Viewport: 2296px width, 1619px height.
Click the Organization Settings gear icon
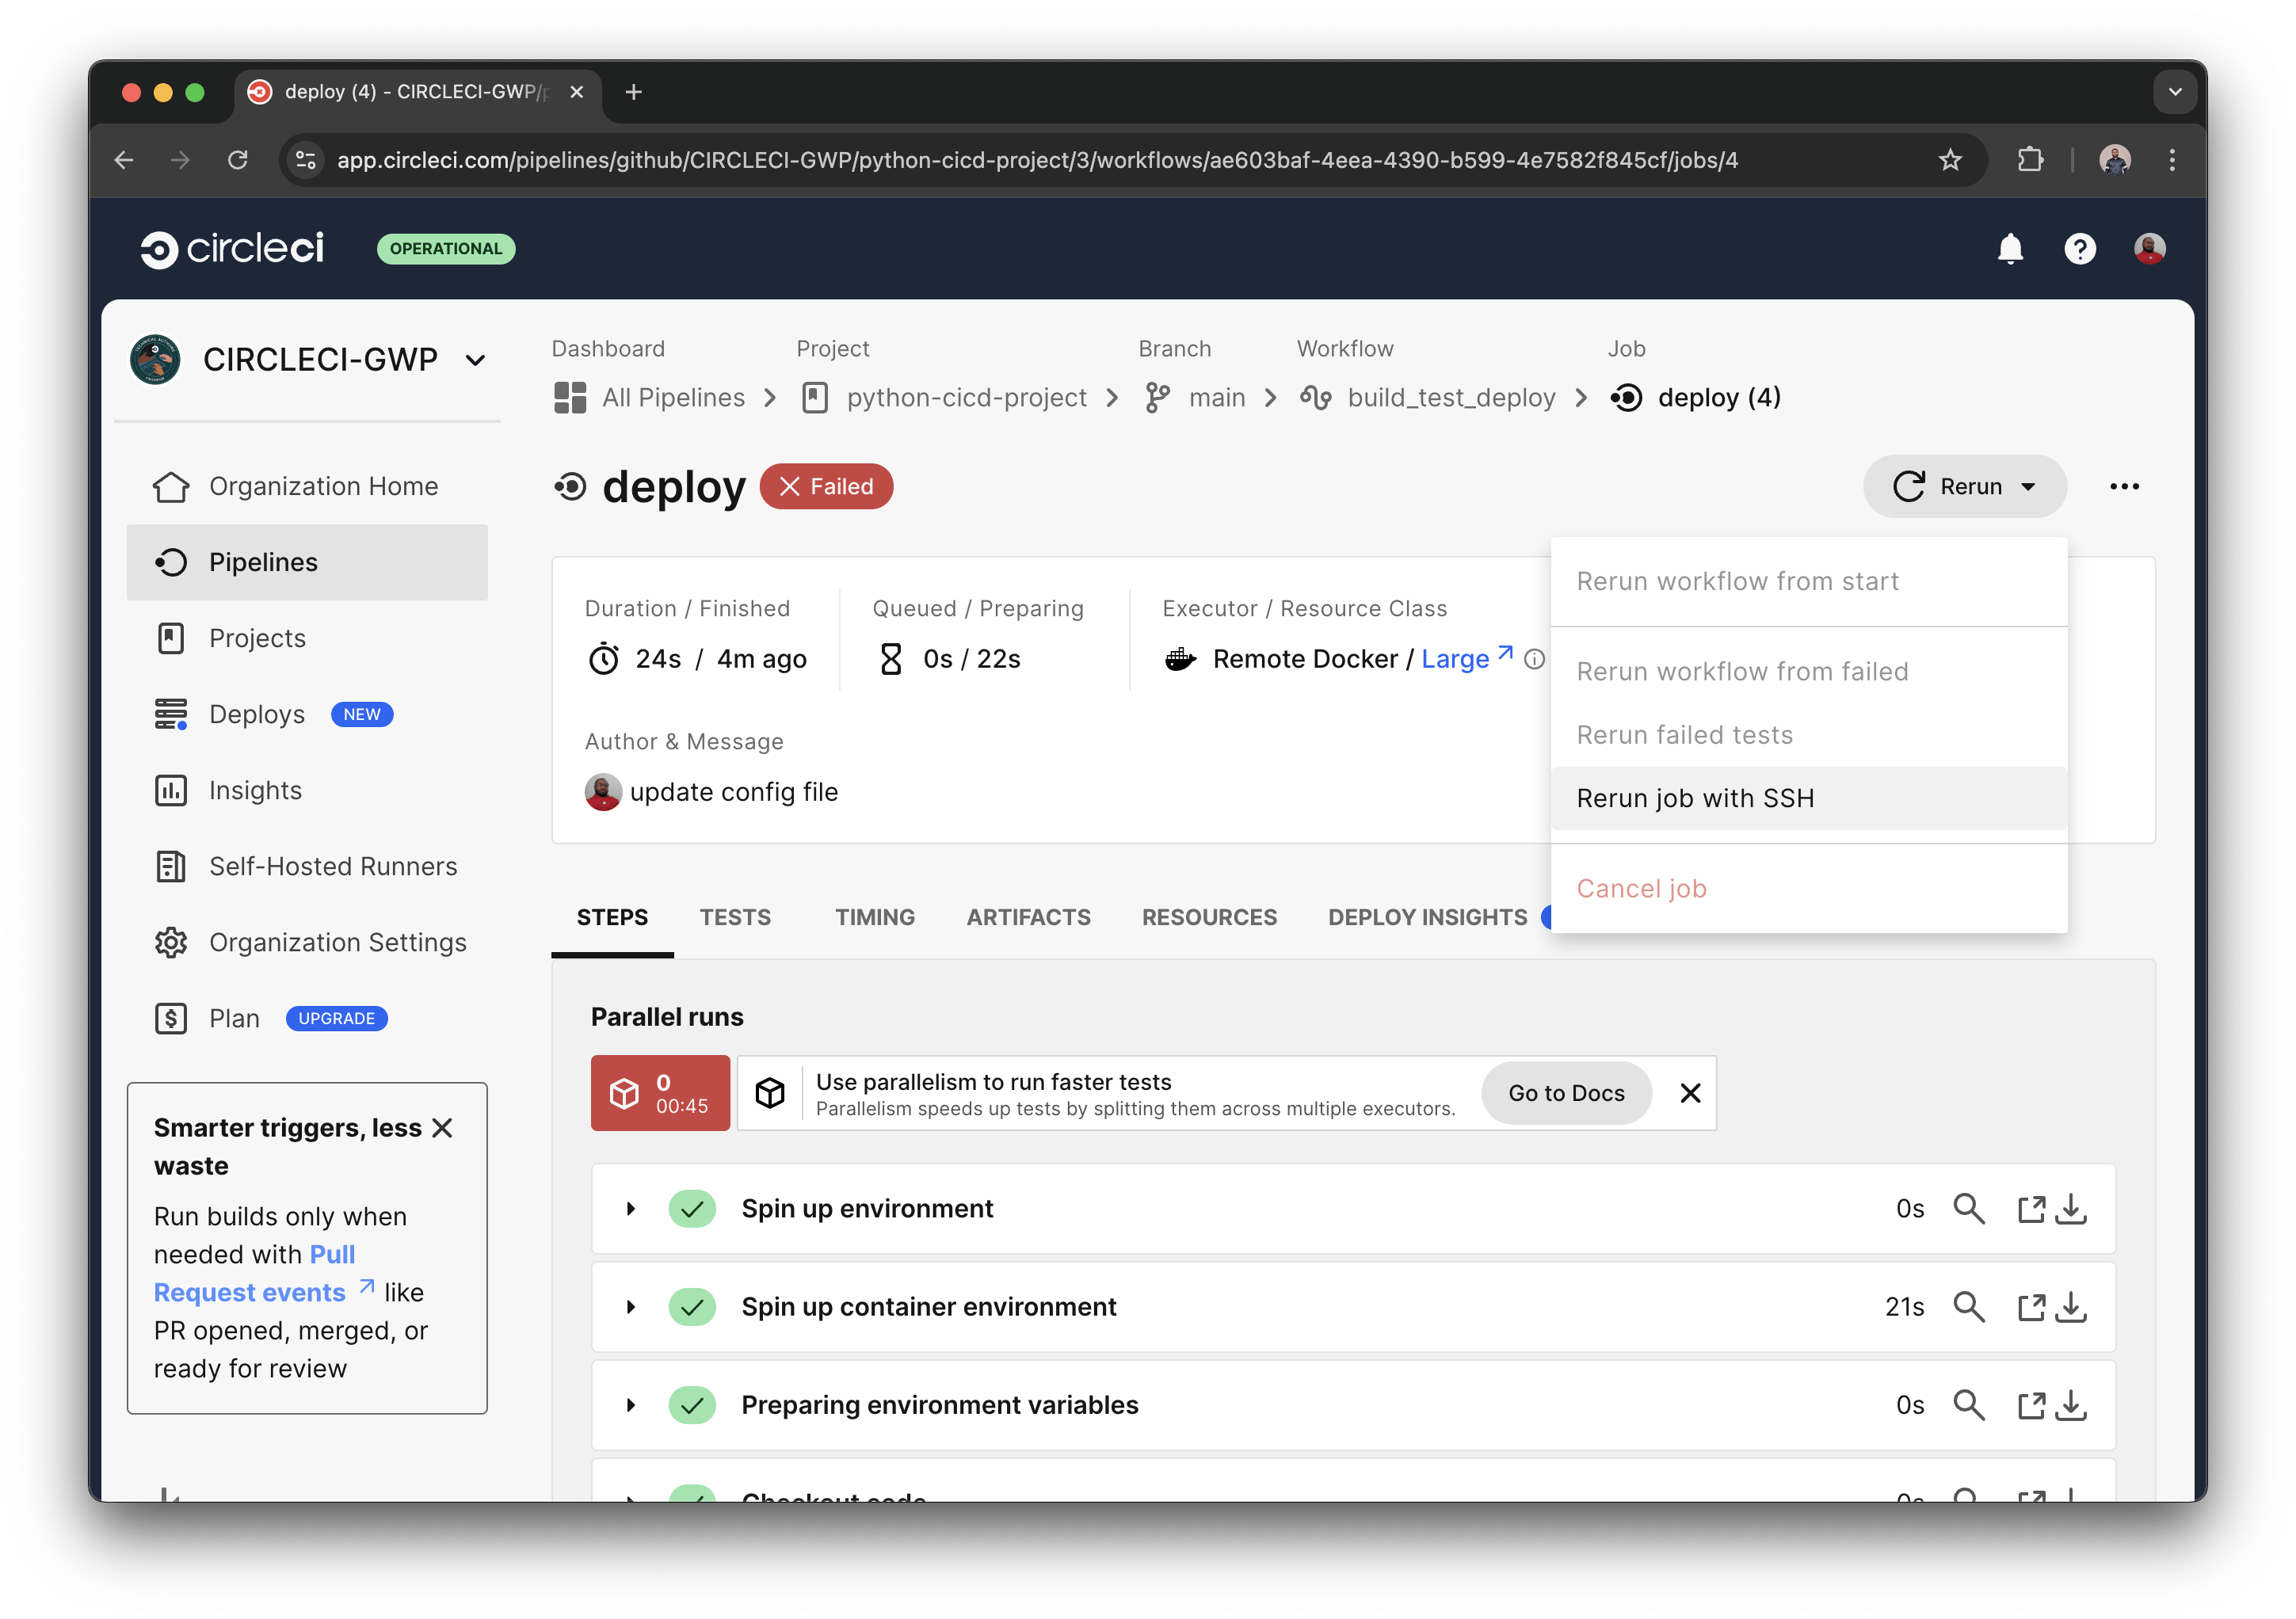tap(171, 942)
